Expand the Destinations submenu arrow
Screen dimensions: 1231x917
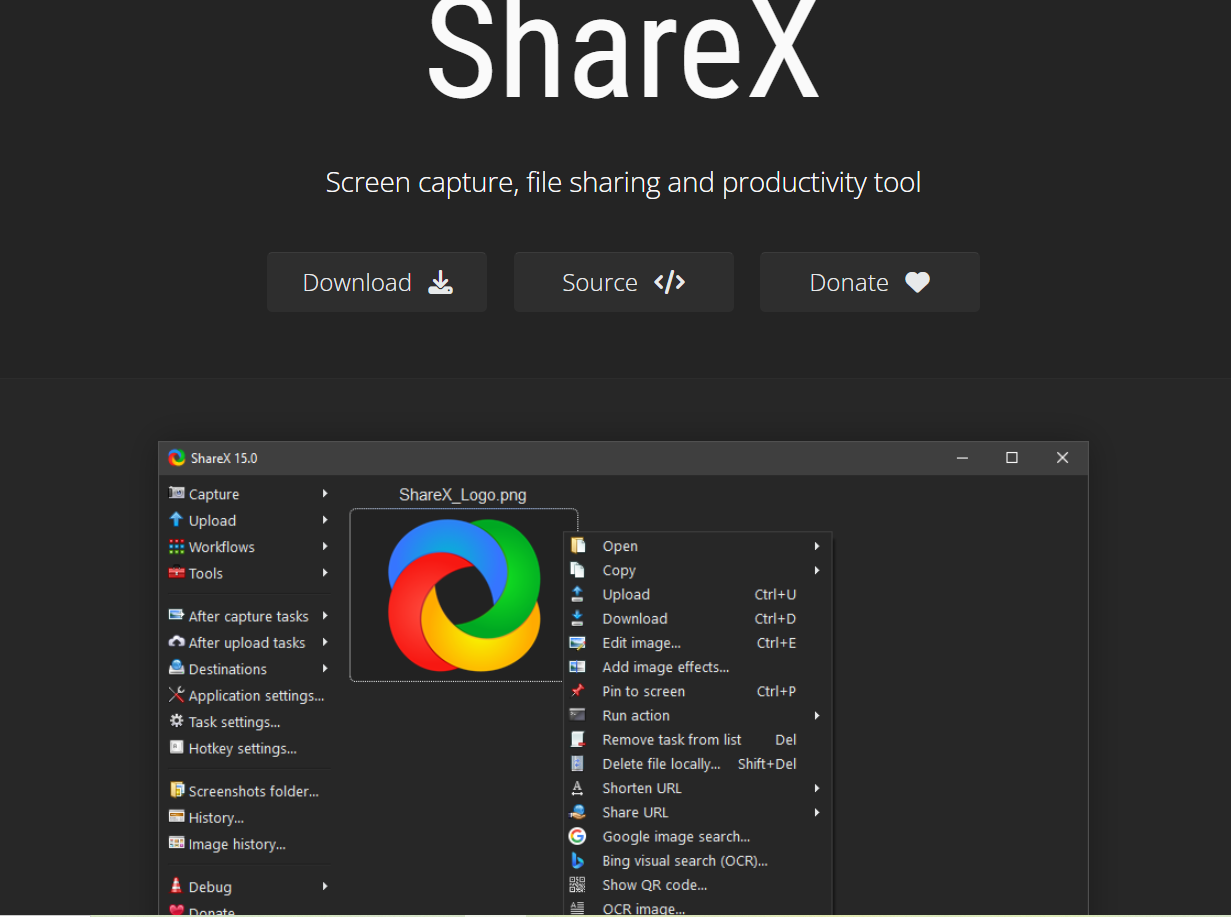click(325, 668)
